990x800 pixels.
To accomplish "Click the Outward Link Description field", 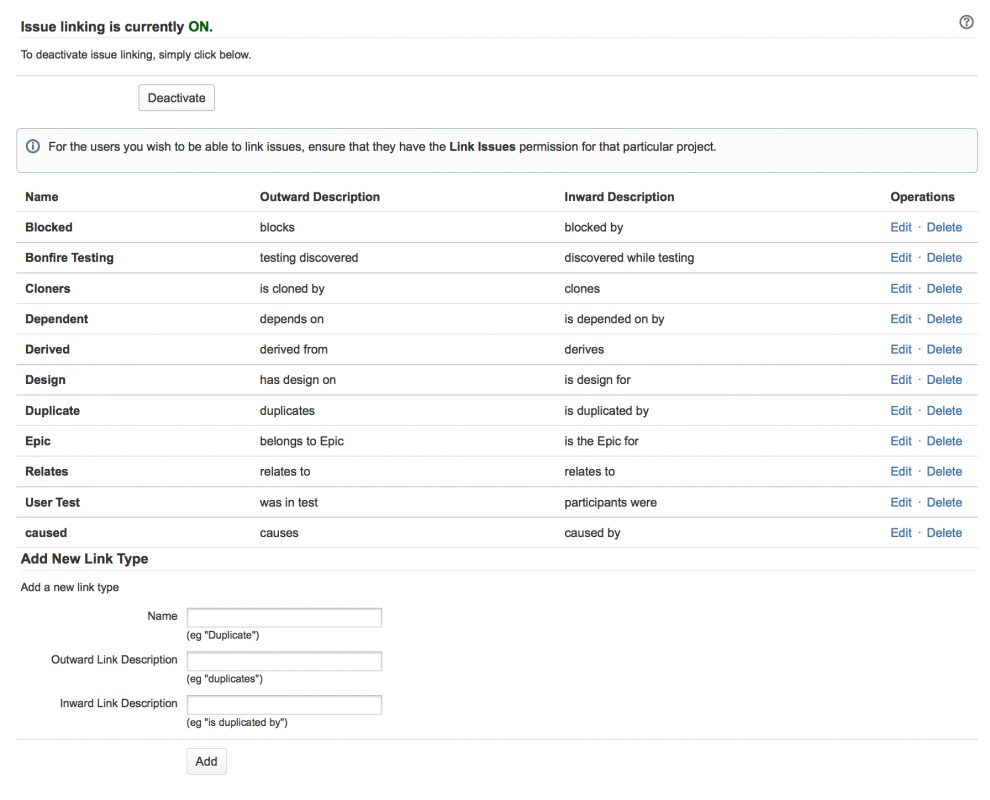I will point(284,661).
